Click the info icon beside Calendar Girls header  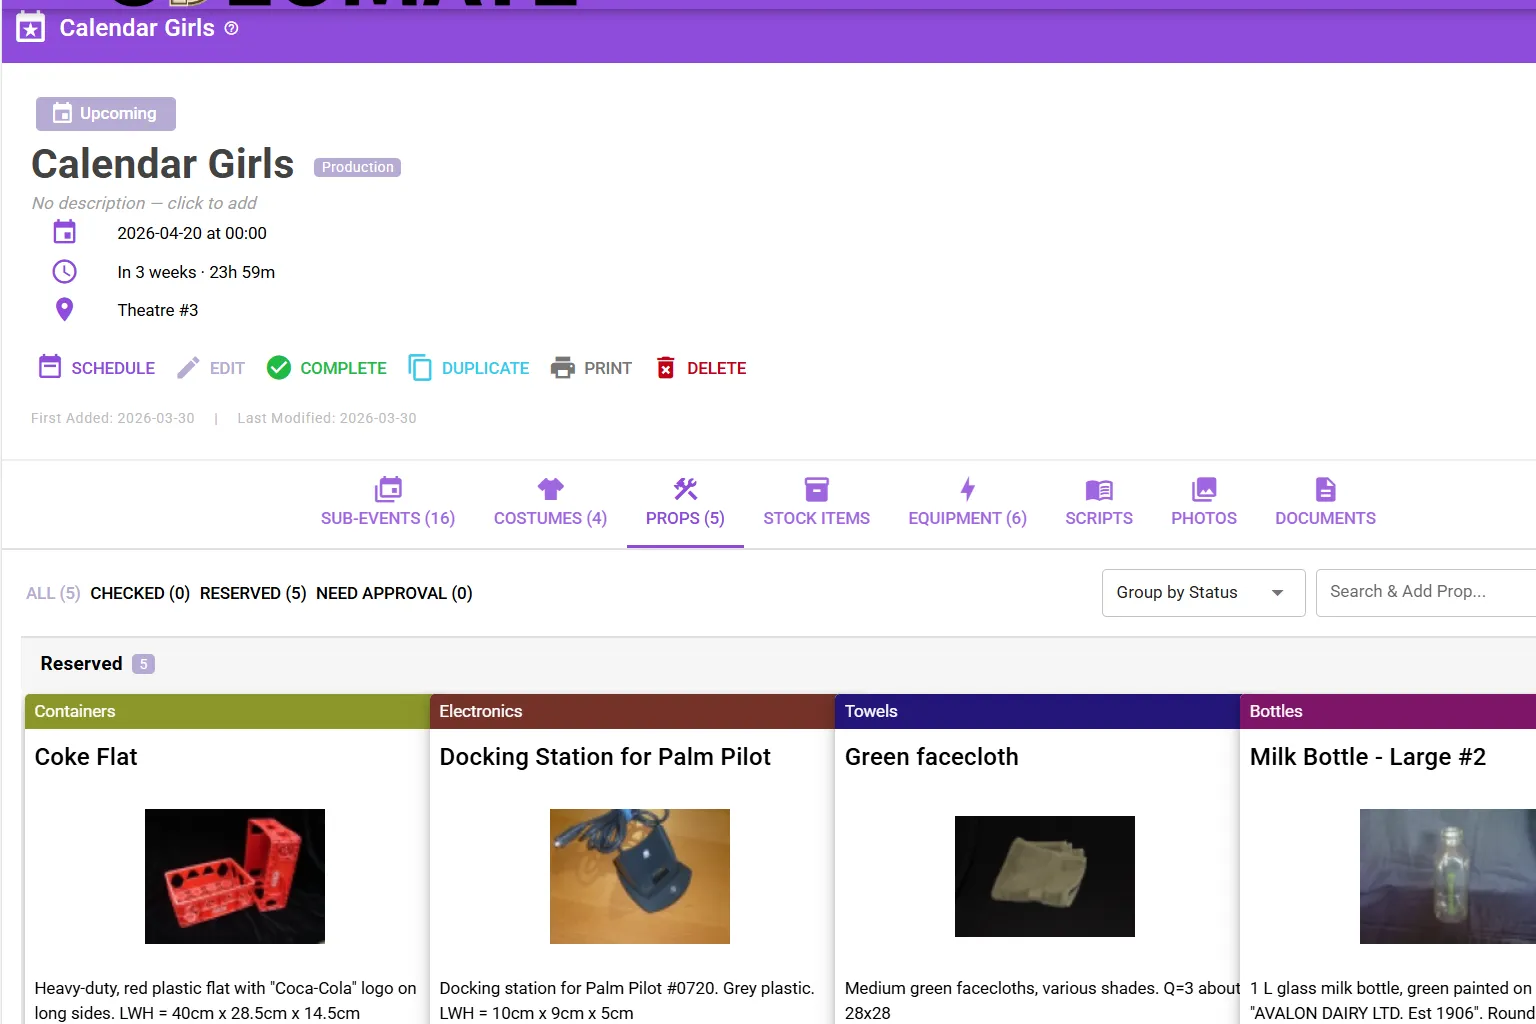[231, 28]
